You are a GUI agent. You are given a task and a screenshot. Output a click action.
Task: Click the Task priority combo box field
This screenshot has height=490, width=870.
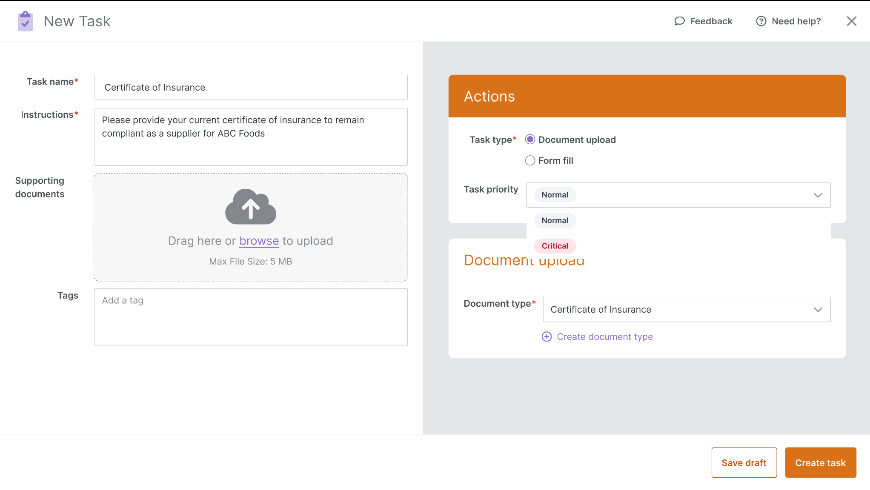[x=678, y=195]
